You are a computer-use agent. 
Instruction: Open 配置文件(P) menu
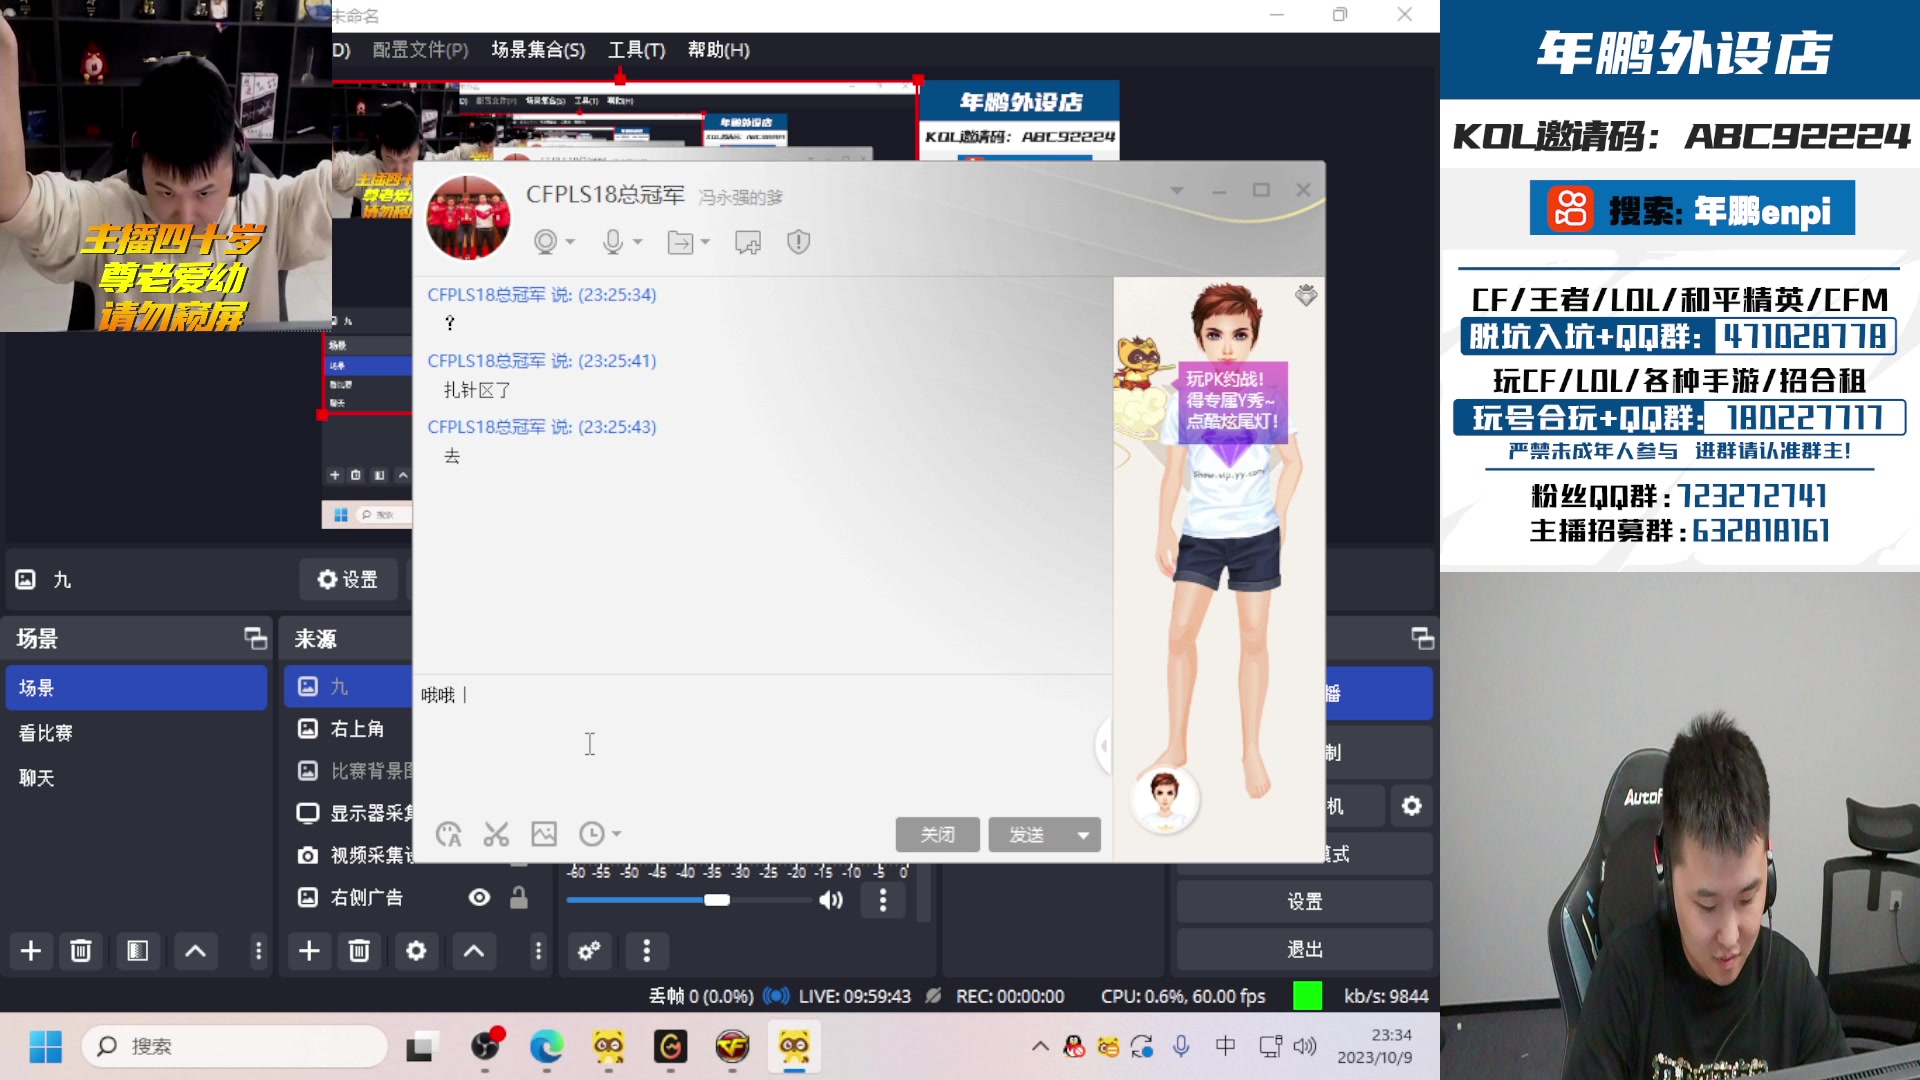click(420, 50)
